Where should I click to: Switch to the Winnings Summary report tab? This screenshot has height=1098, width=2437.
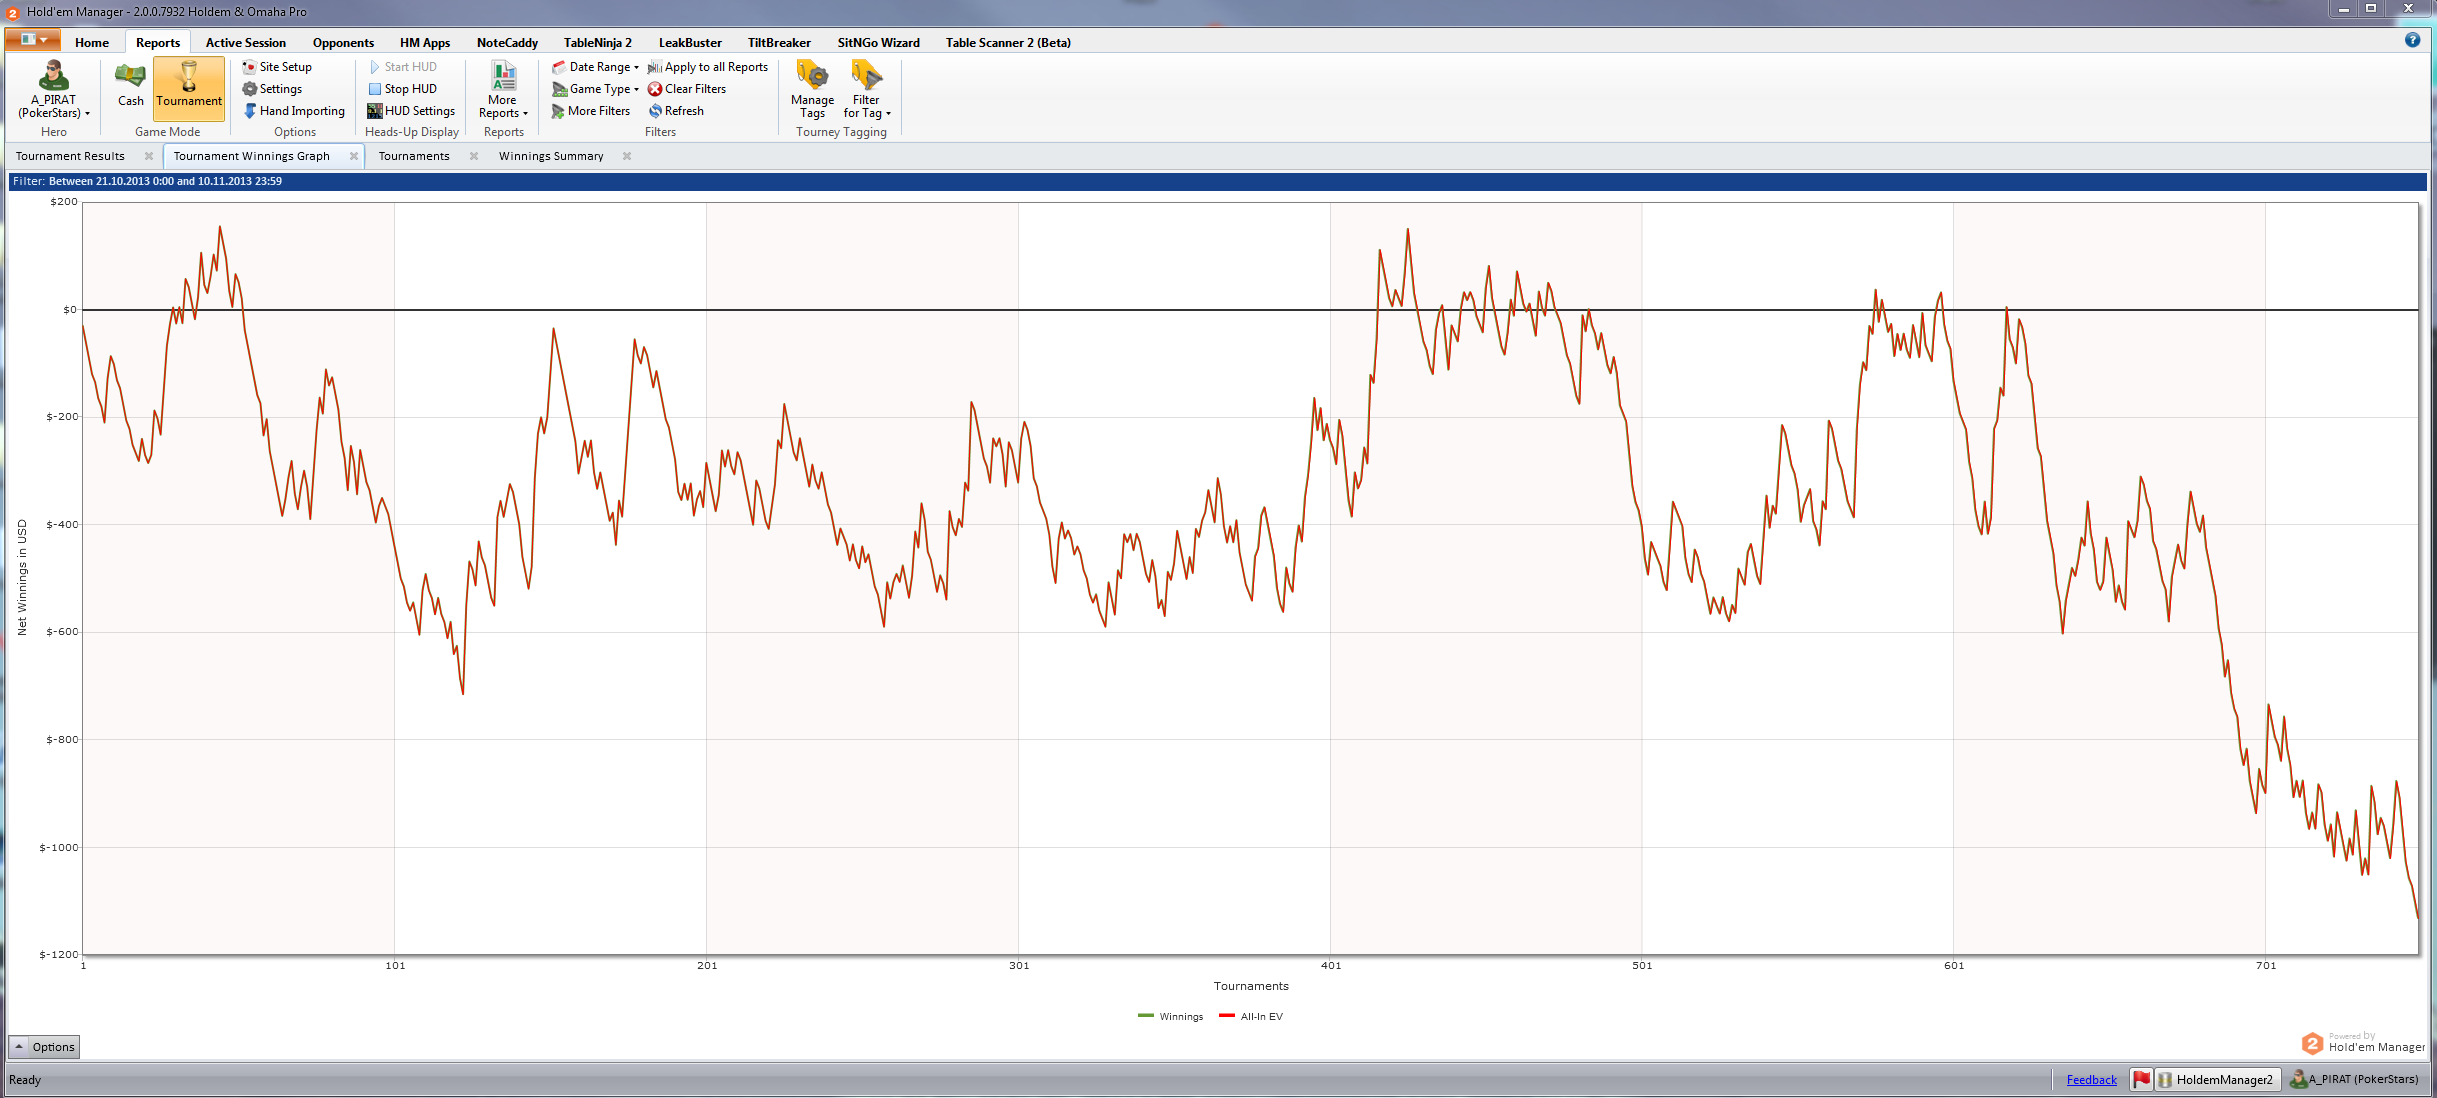pyautogui.click(x=551, y=156)
